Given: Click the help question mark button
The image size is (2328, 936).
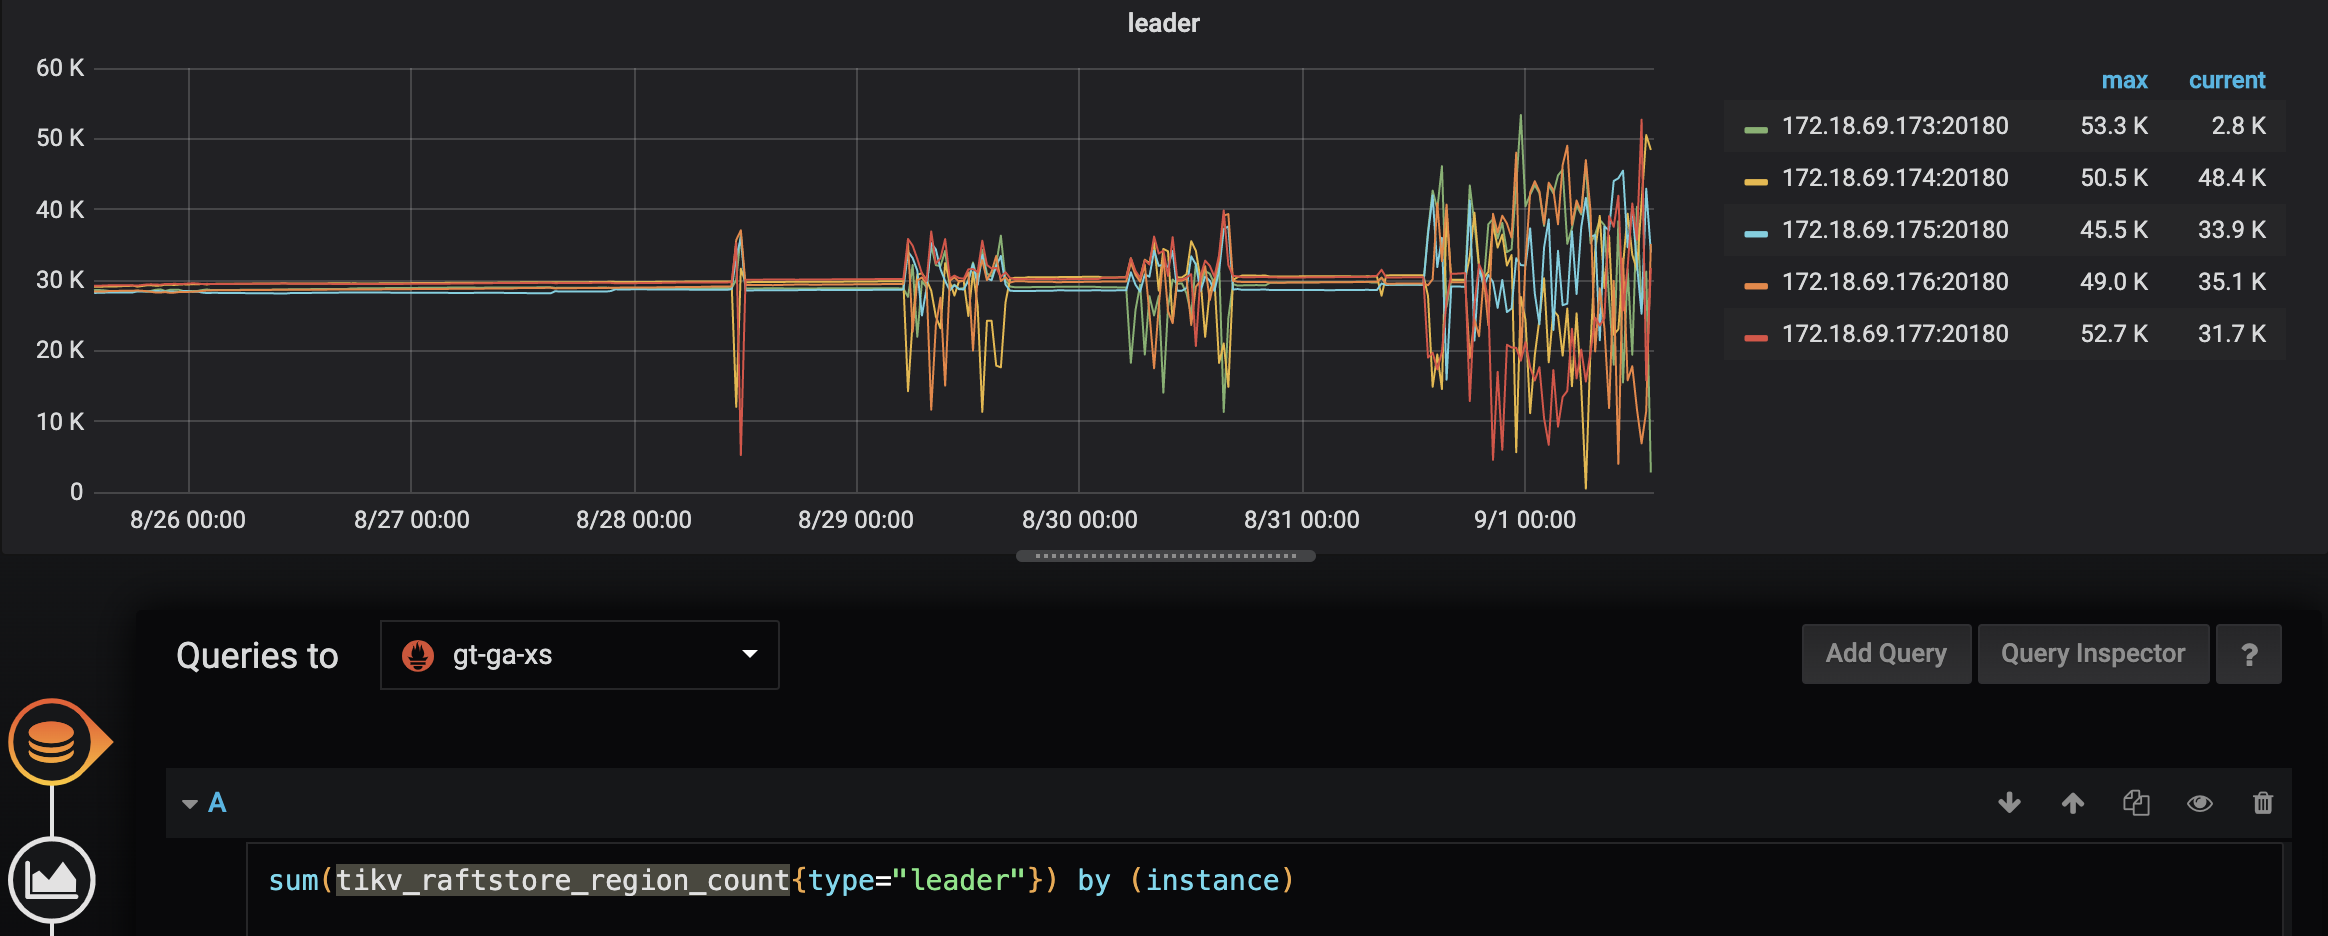Looking at the screenshot, I should click(x=2249, y=655).
